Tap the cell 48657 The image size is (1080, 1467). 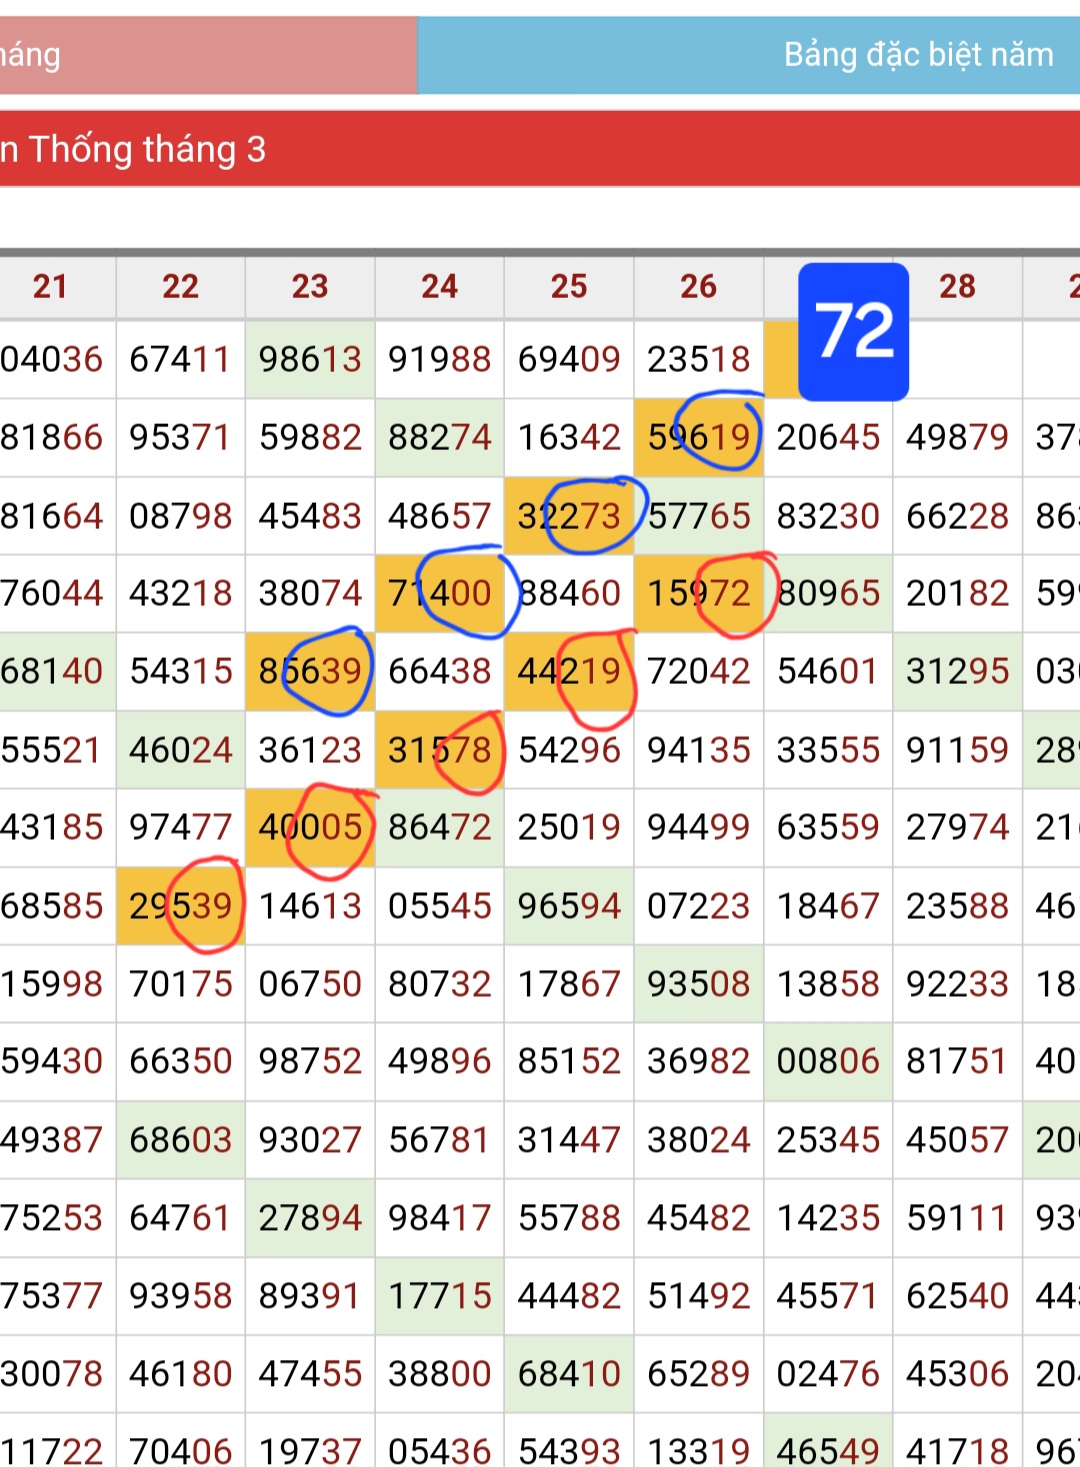440,516
